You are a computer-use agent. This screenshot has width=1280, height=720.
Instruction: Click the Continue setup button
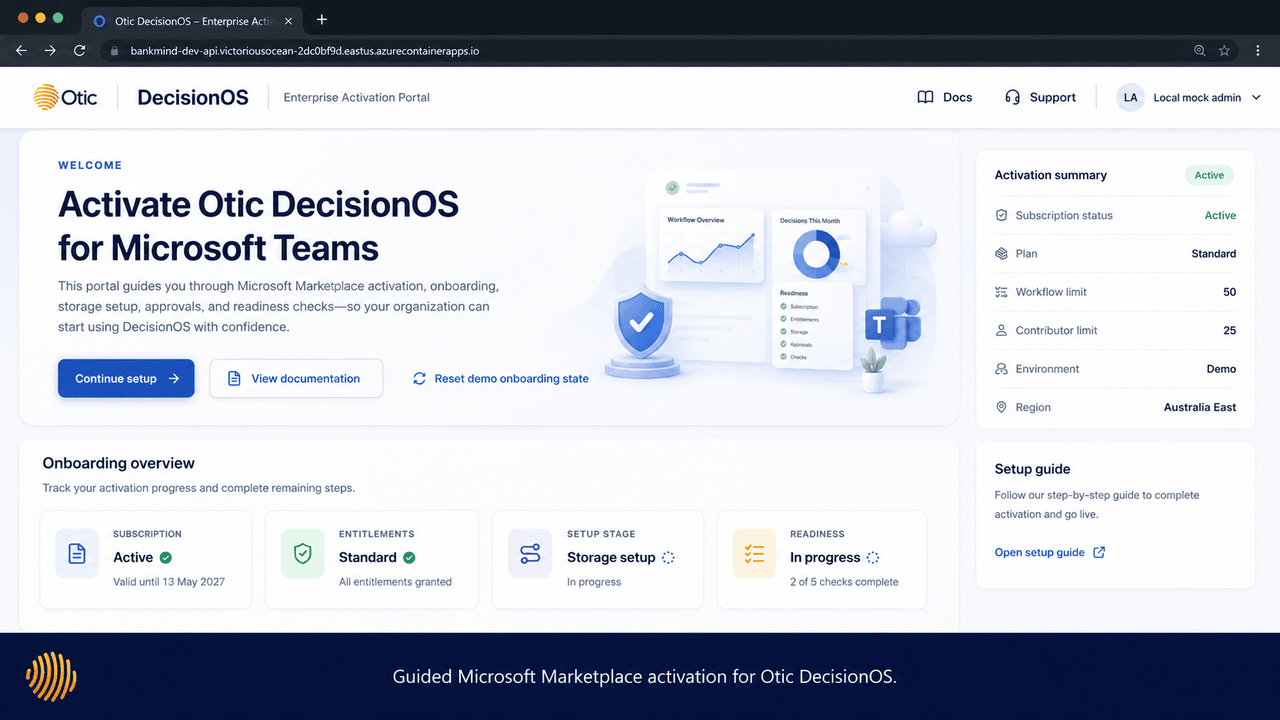point(126,378)
